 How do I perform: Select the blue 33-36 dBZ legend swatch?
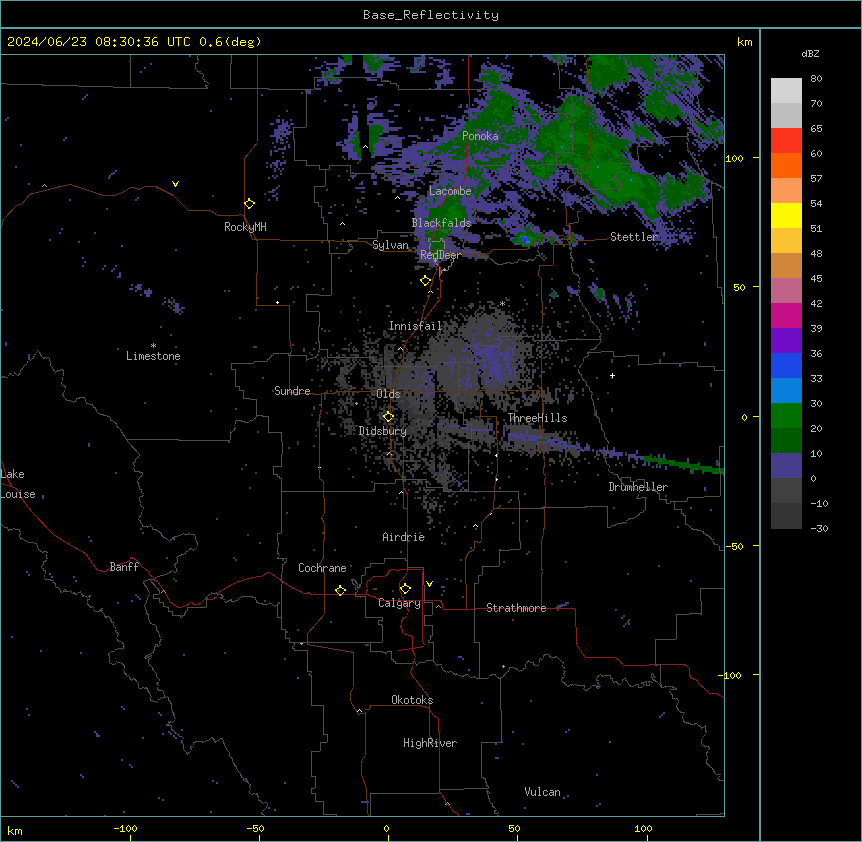[x=786, y=365]
